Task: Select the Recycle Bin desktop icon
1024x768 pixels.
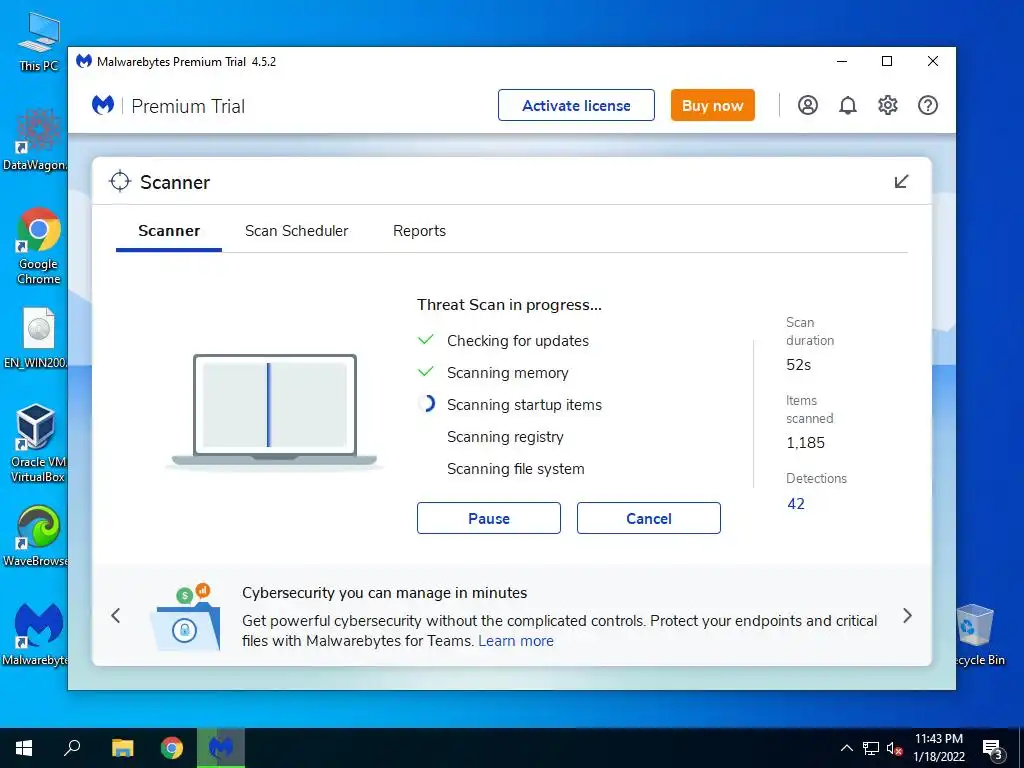Action: (978, 635)
